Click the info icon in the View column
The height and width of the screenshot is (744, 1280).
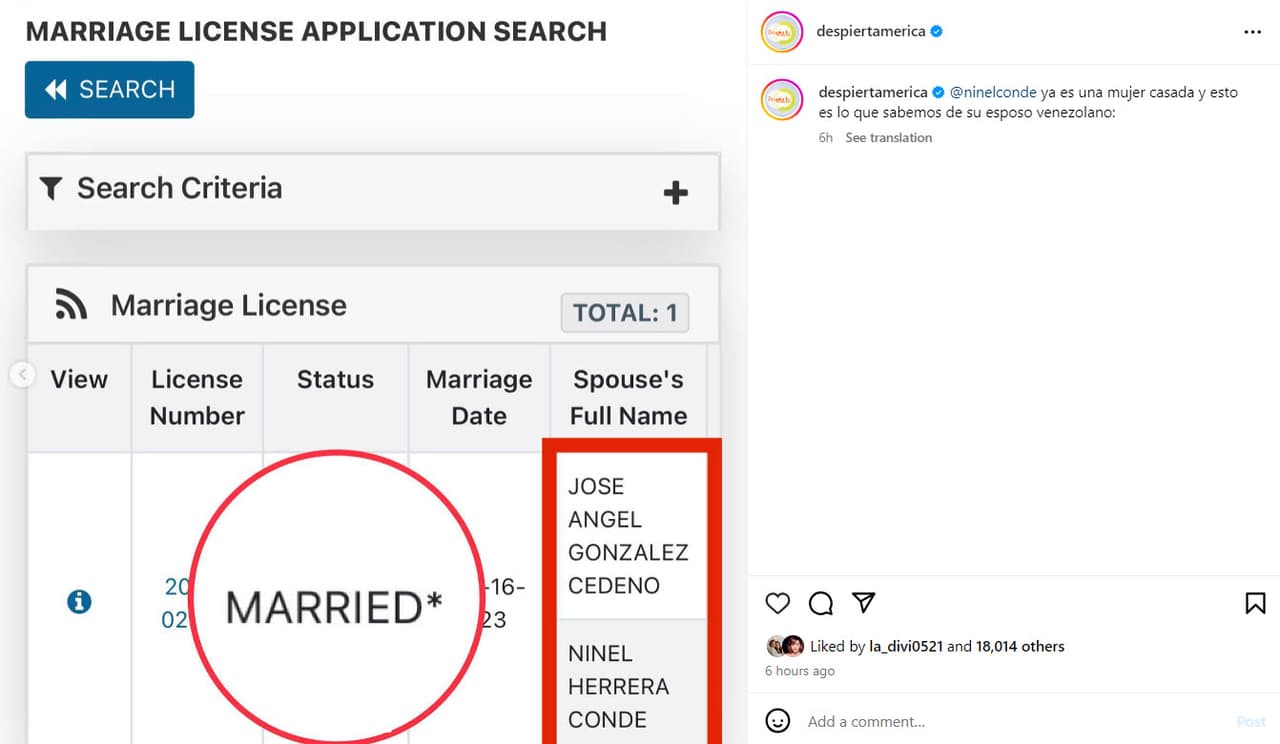(x=79, y=602)
